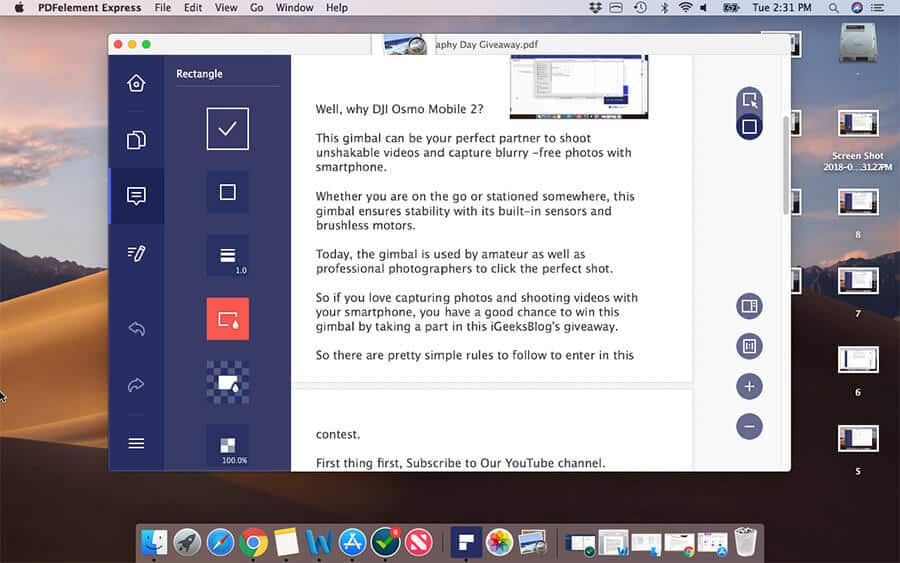The width and height of the screenshot is (900, 563).
Task: Open the Pages panel icon
Action: tap(136, 140)
